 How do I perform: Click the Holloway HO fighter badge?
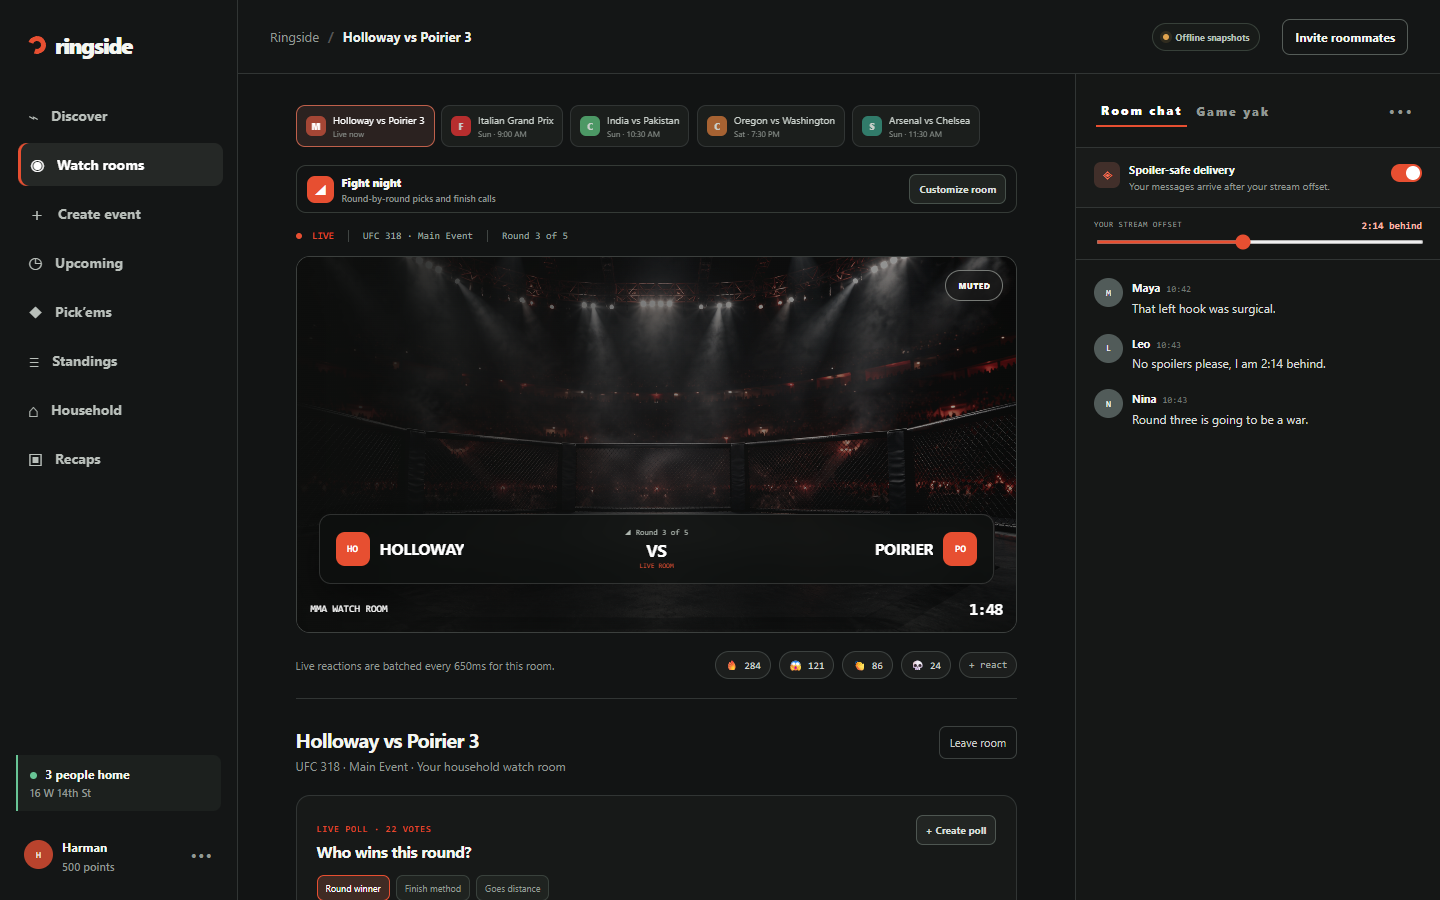click(352, 549)
